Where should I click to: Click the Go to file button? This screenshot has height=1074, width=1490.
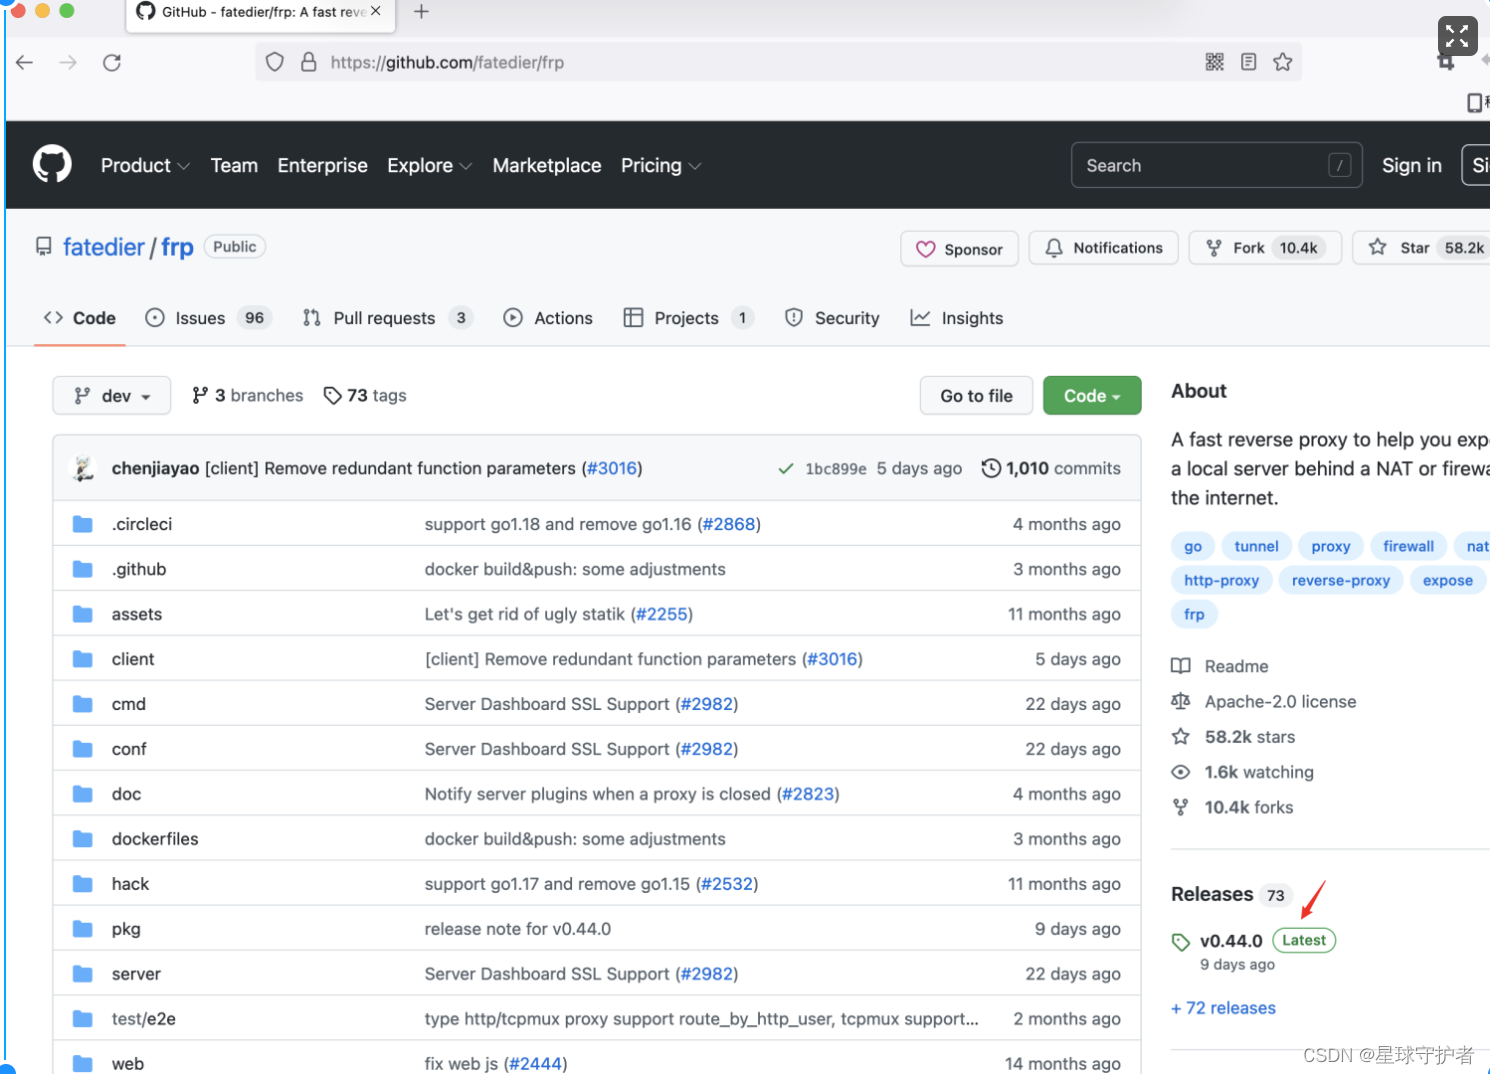point(976,396)
